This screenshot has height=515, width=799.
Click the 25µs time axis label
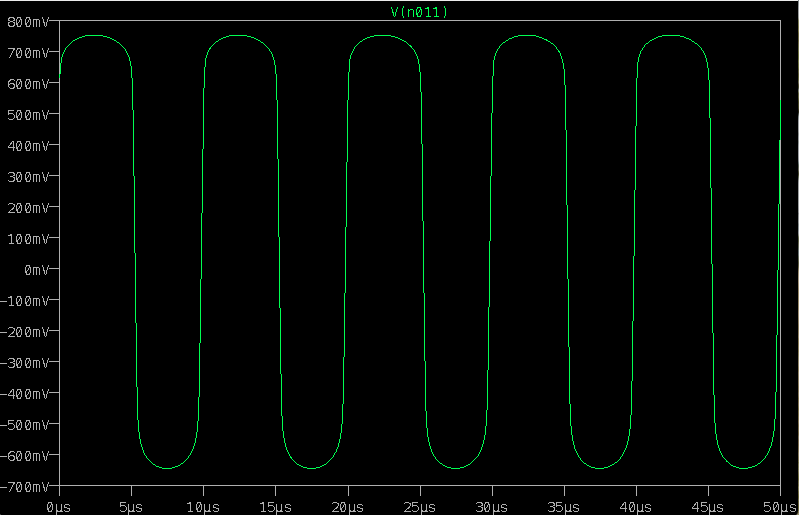coord(419,507)
